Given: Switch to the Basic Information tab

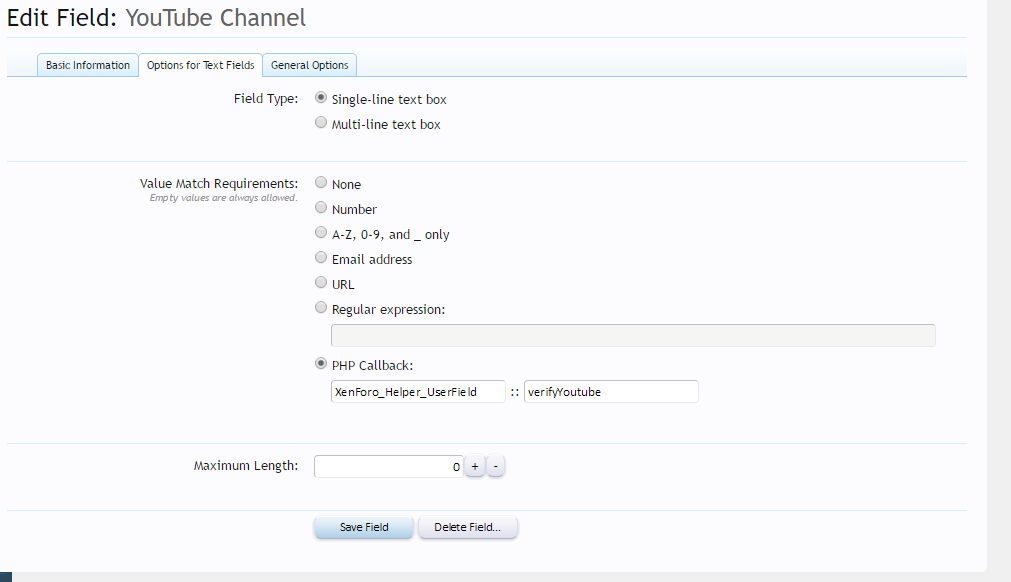Looking at the screenshot, I should pos(88,65).
